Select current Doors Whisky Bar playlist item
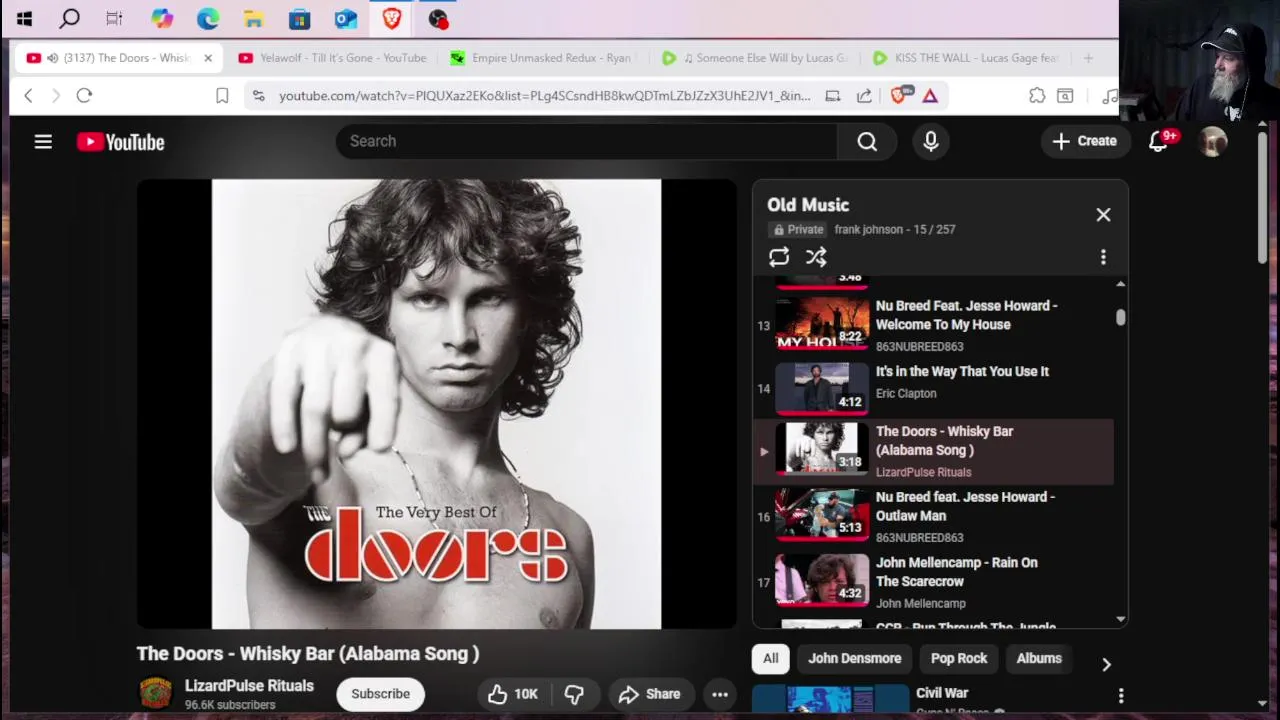This screenshot has height=720, width=1280. (x=933, y=451)
